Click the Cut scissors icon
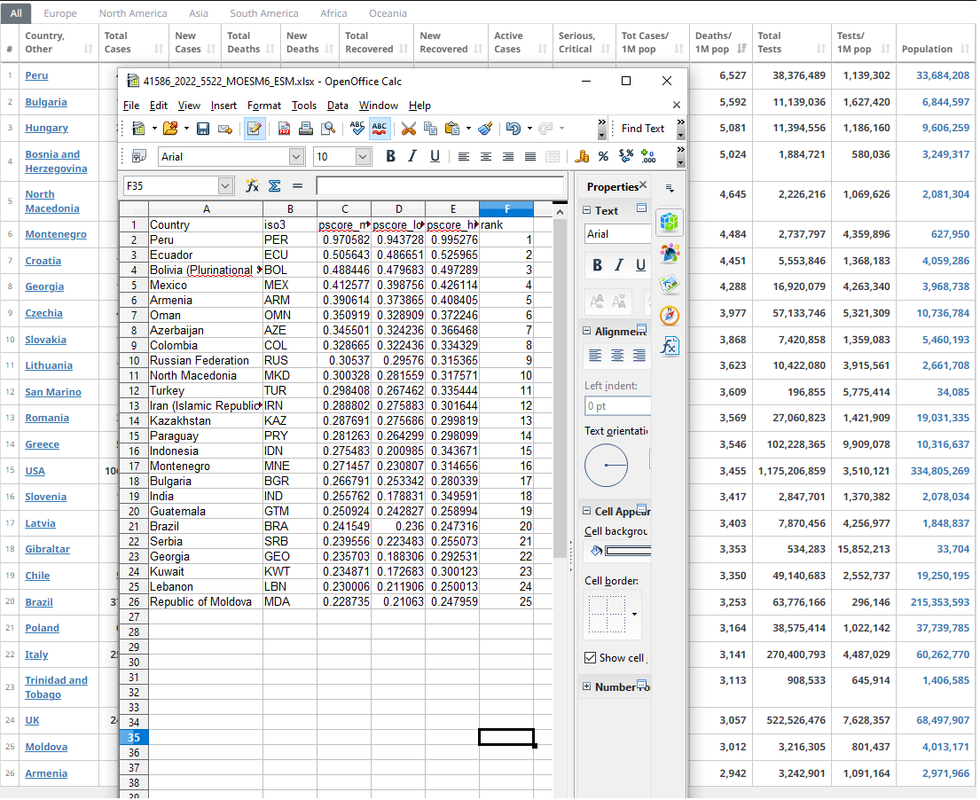 409,129
